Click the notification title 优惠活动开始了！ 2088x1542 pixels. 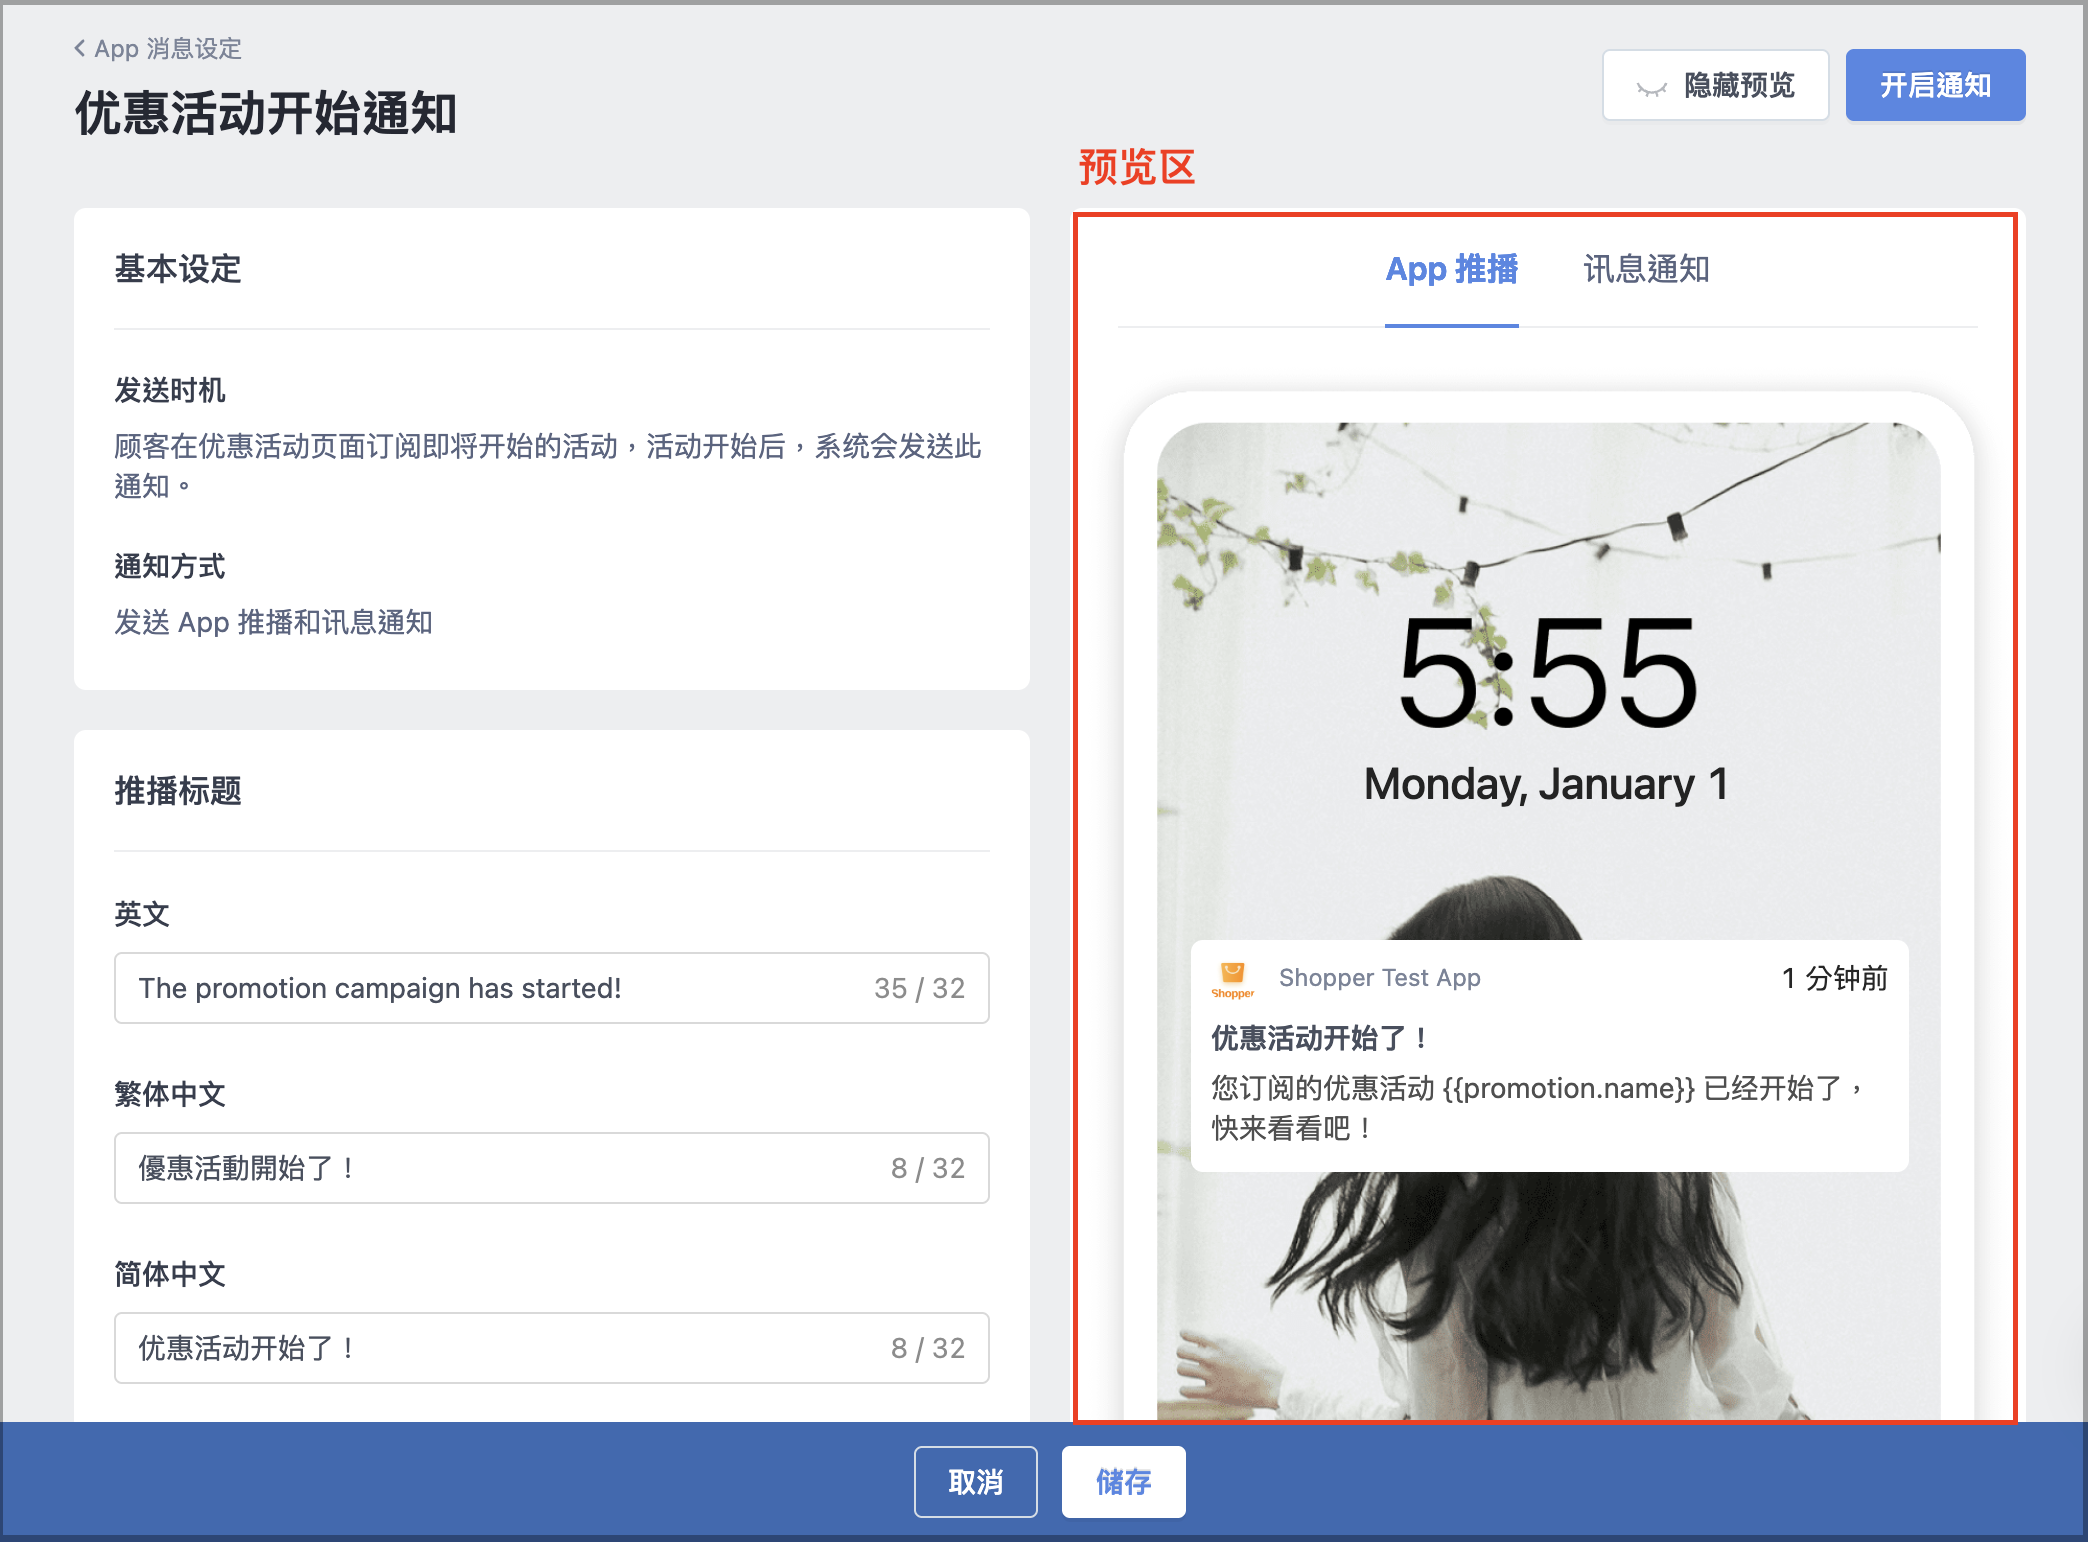click(1319, 1038)
